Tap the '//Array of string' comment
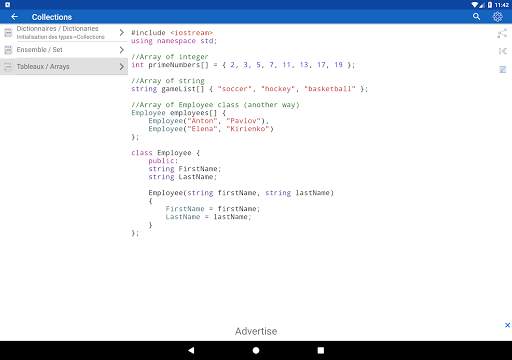The width and height of the screenshot is (512, 360). coord(168,81)
